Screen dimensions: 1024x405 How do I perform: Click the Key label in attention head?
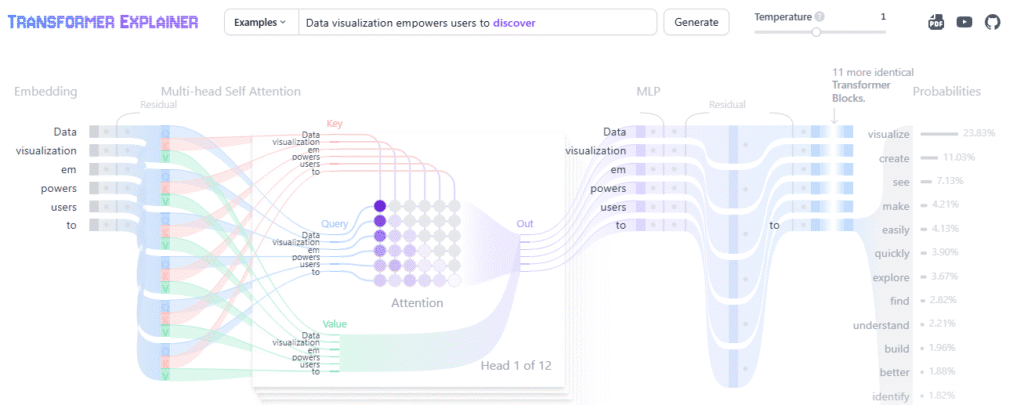point(334,123)
